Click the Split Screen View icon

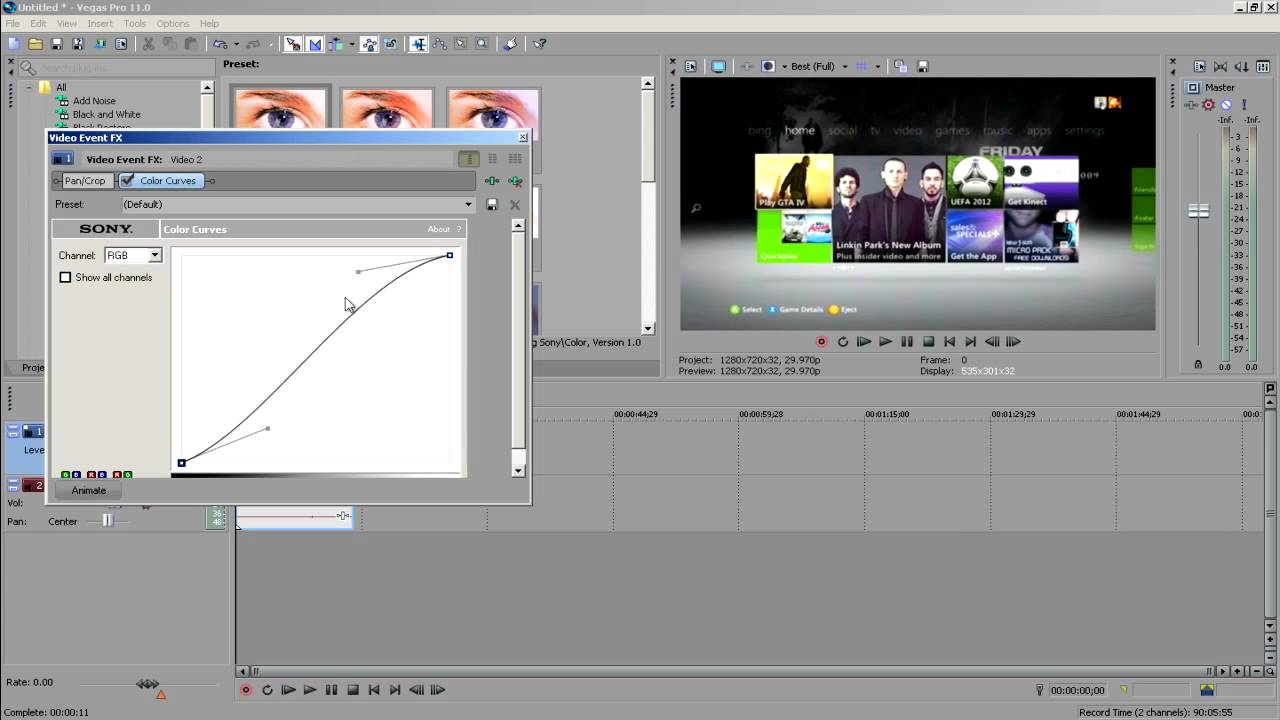tap(768, 66)
